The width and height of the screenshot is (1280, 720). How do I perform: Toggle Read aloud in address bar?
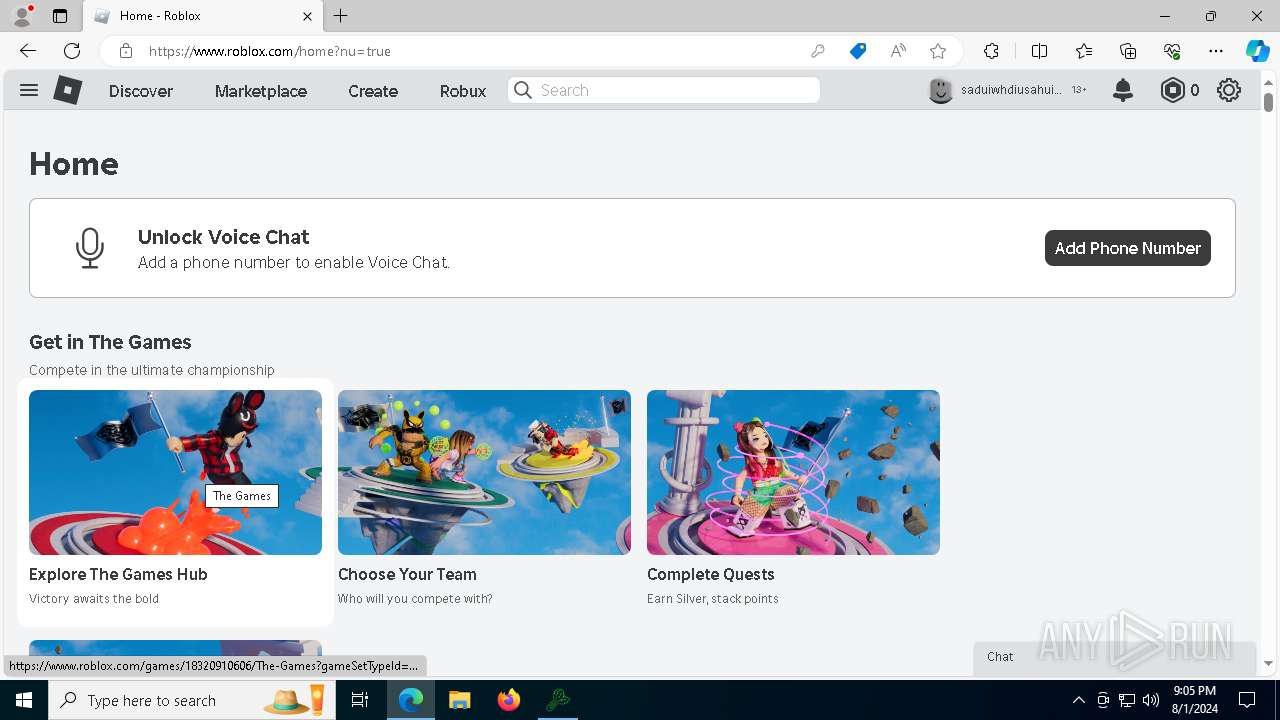tap(898, 51)
